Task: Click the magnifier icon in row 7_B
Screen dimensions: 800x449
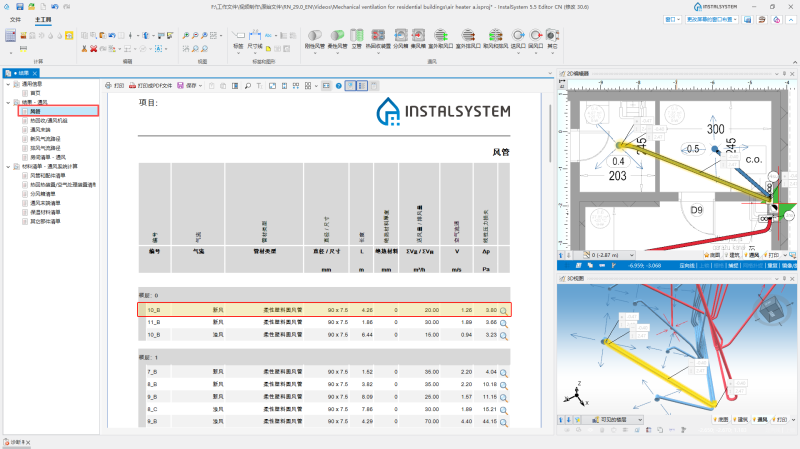Action: (x=504, y=373)
